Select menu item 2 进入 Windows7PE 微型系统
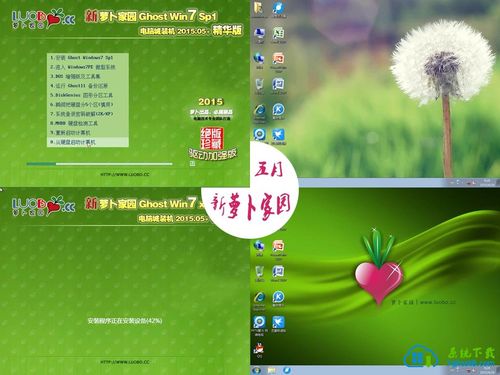 [88, 67]
